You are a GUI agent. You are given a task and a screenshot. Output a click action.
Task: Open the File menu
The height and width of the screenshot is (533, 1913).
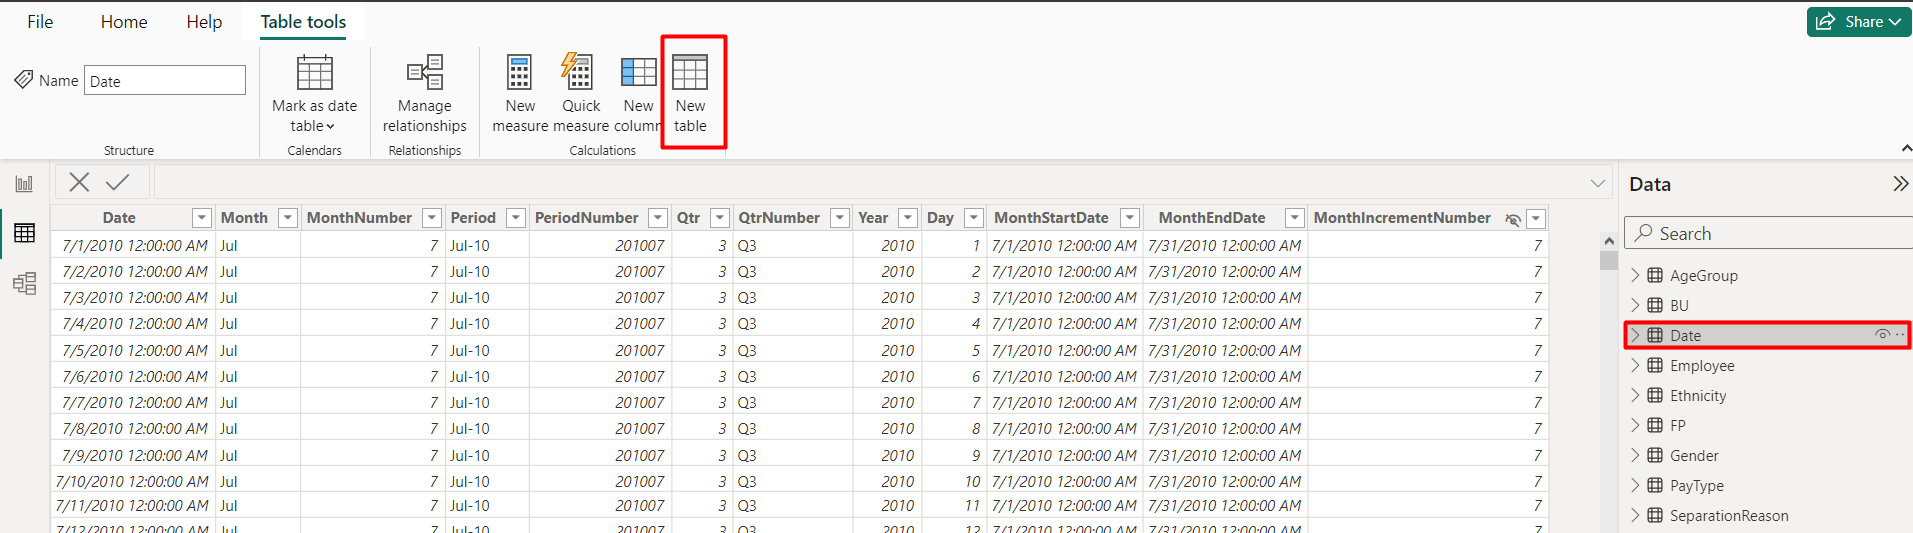point(40,22)
